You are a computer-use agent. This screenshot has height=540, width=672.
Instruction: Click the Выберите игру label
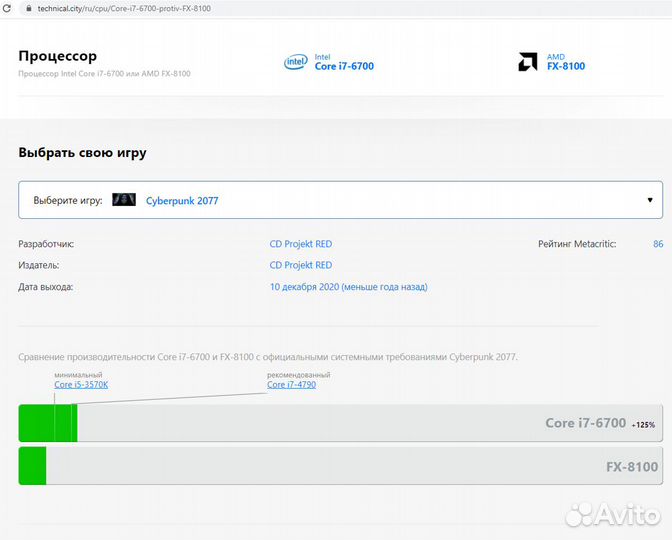(x=68, y=201)
